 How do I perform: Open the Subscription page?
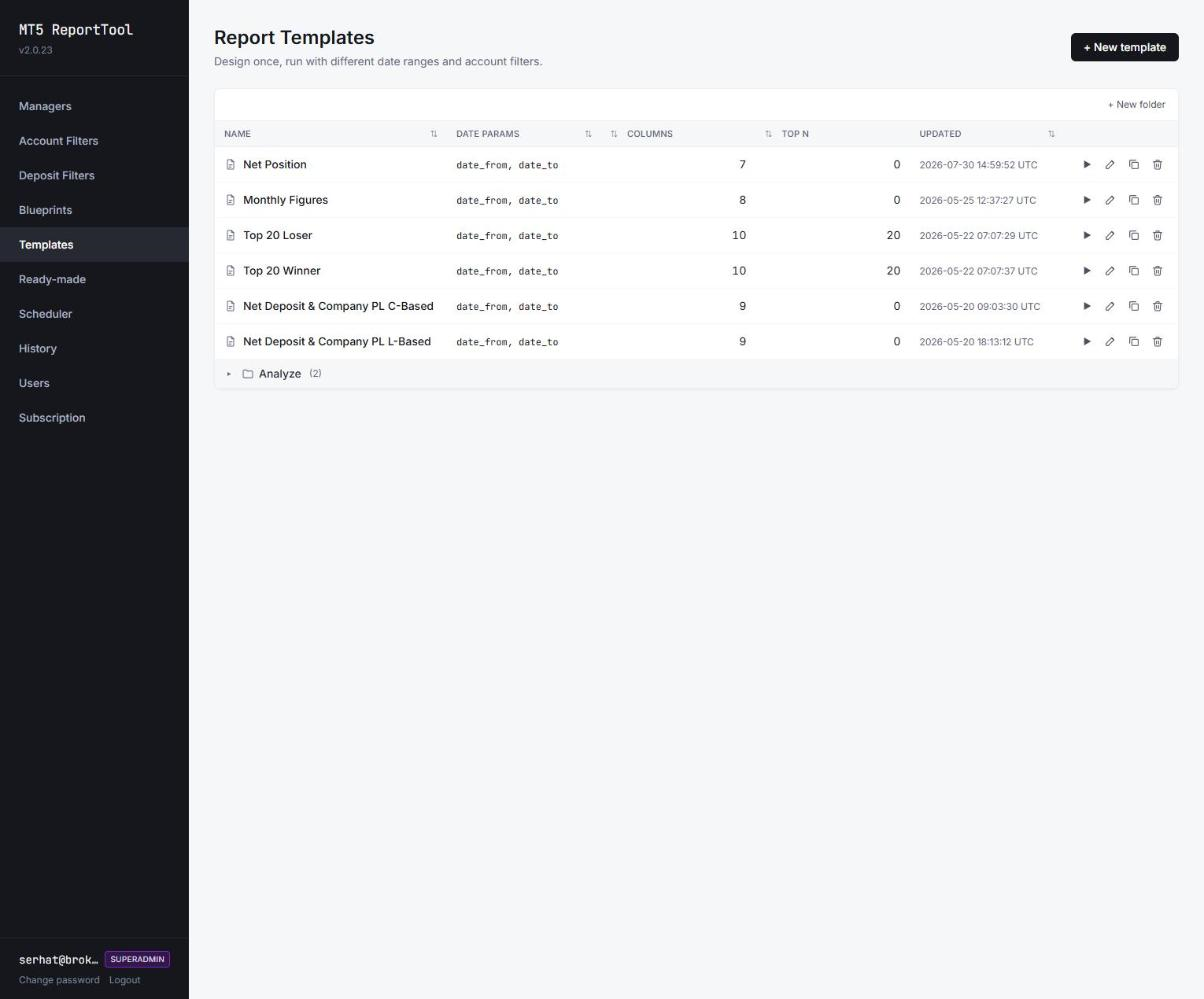point(94,418)
